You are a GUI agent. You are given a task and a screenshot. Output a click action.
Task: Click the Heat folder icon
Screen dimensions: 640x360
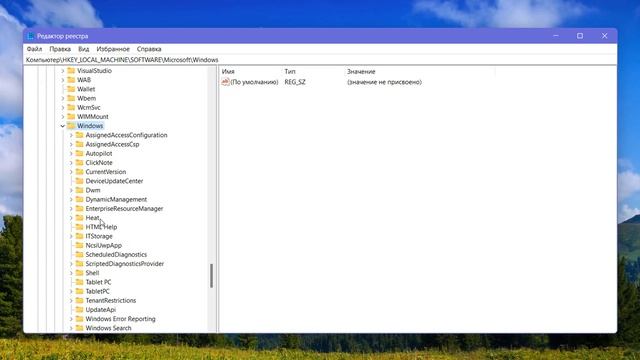(80, 218)
